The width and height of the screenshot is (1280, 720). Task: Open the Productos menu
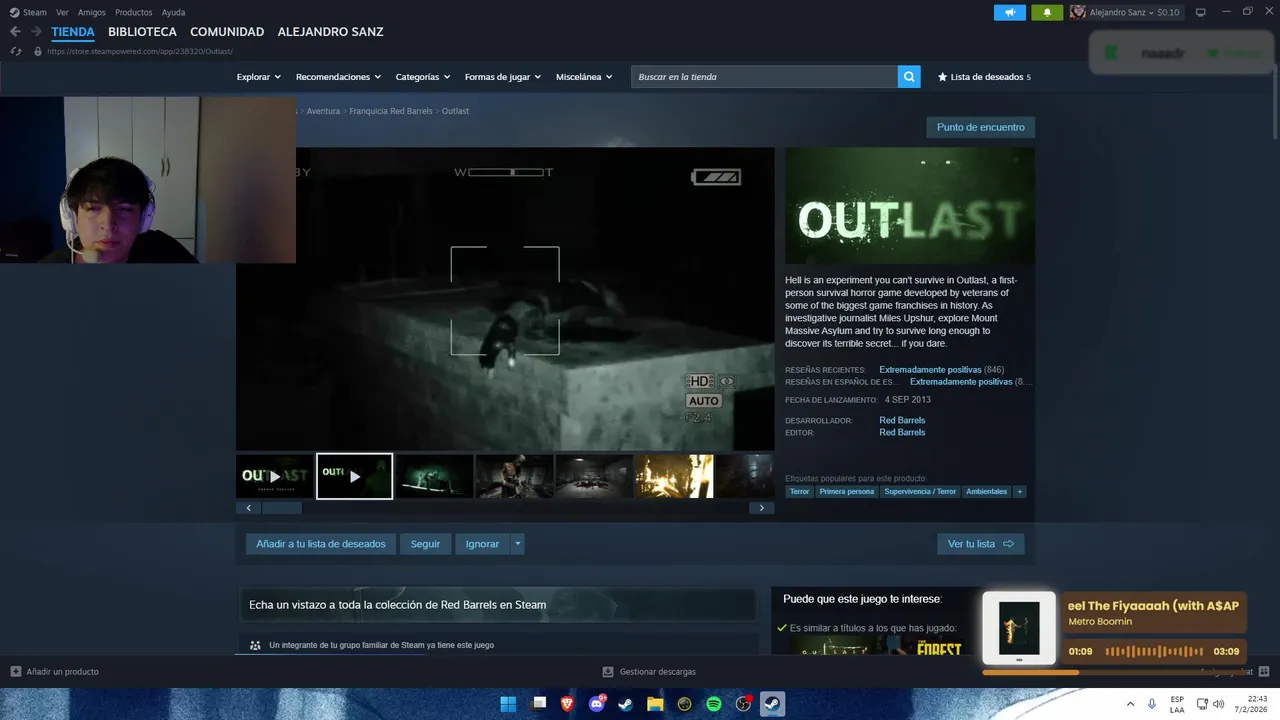point(134,12)
